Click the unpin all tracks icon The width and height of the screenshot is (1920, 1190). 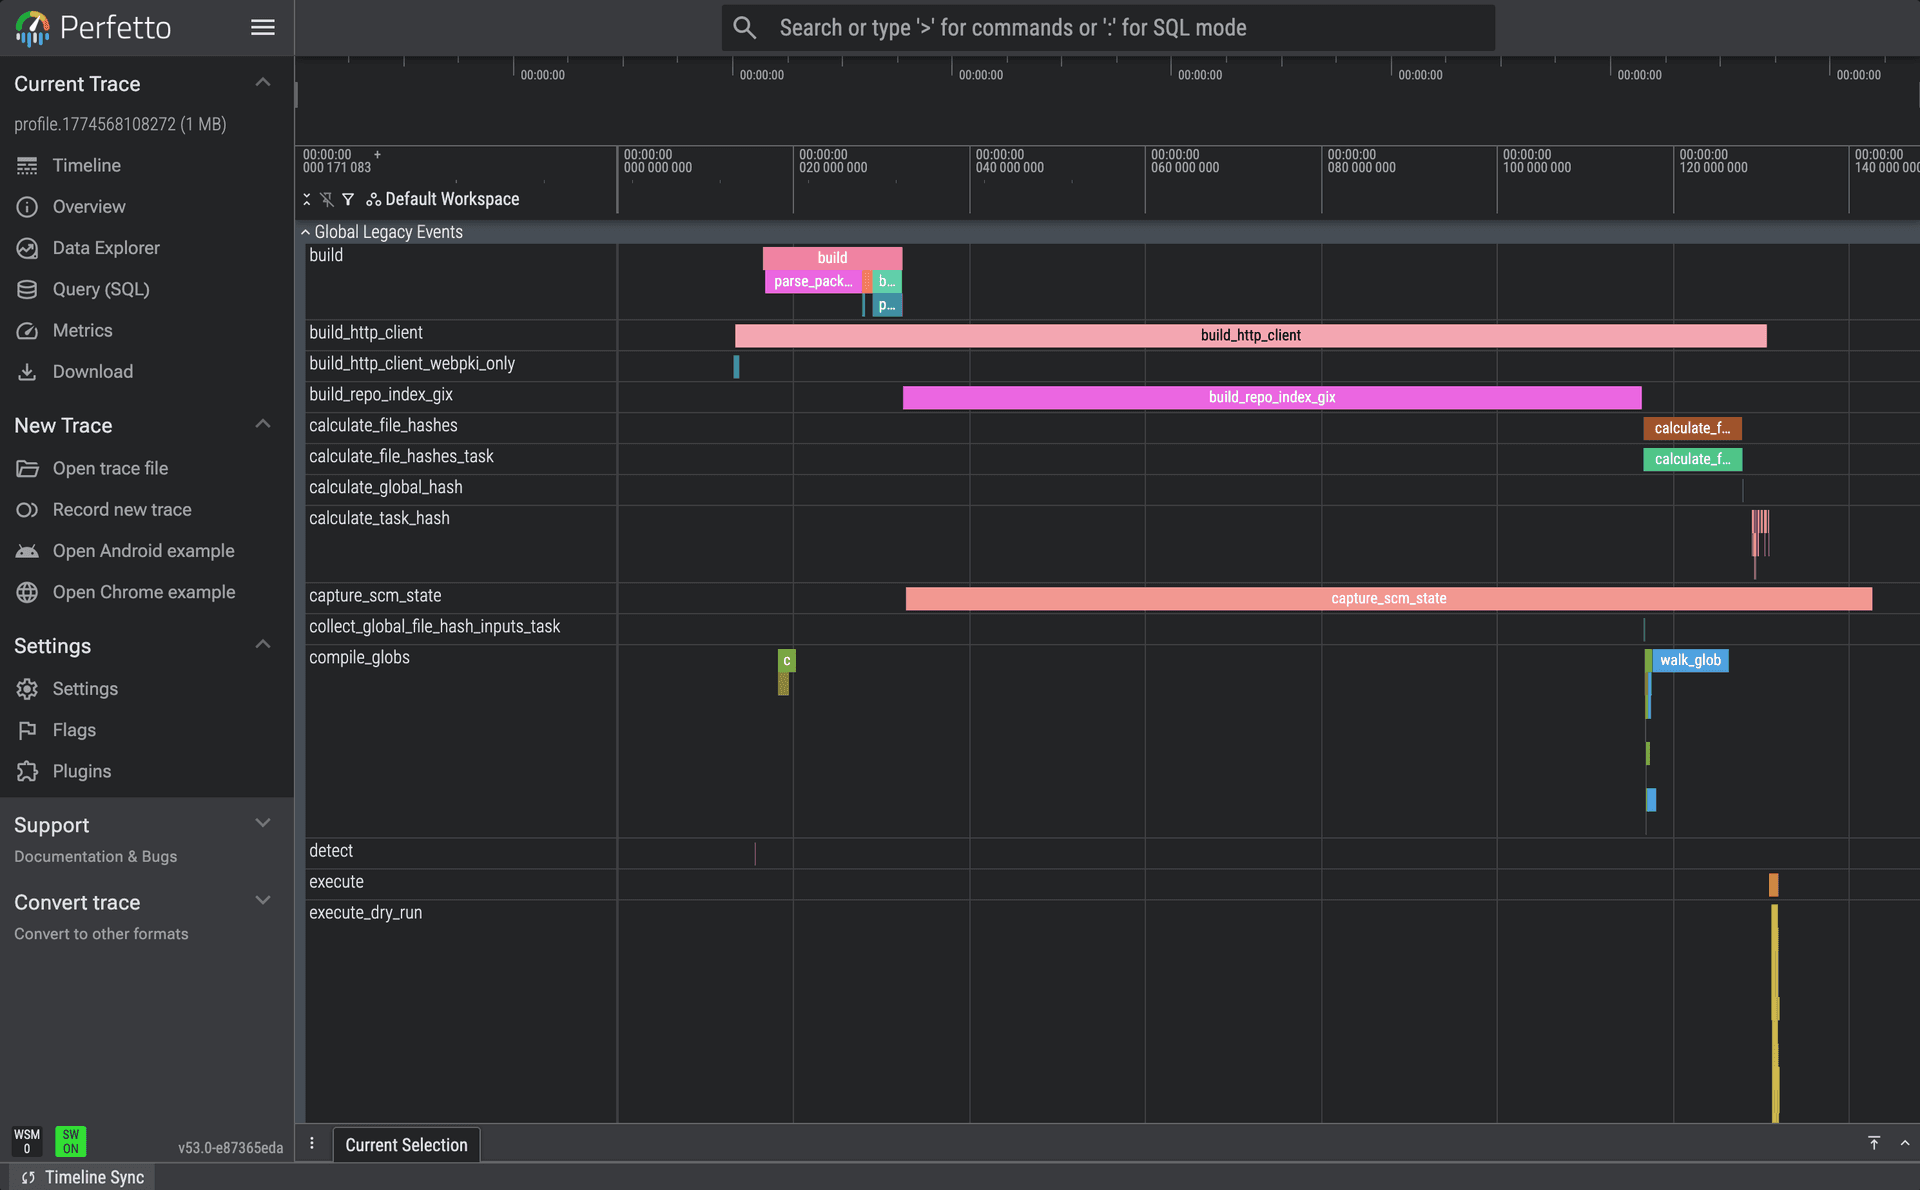(x=327, y=200)
